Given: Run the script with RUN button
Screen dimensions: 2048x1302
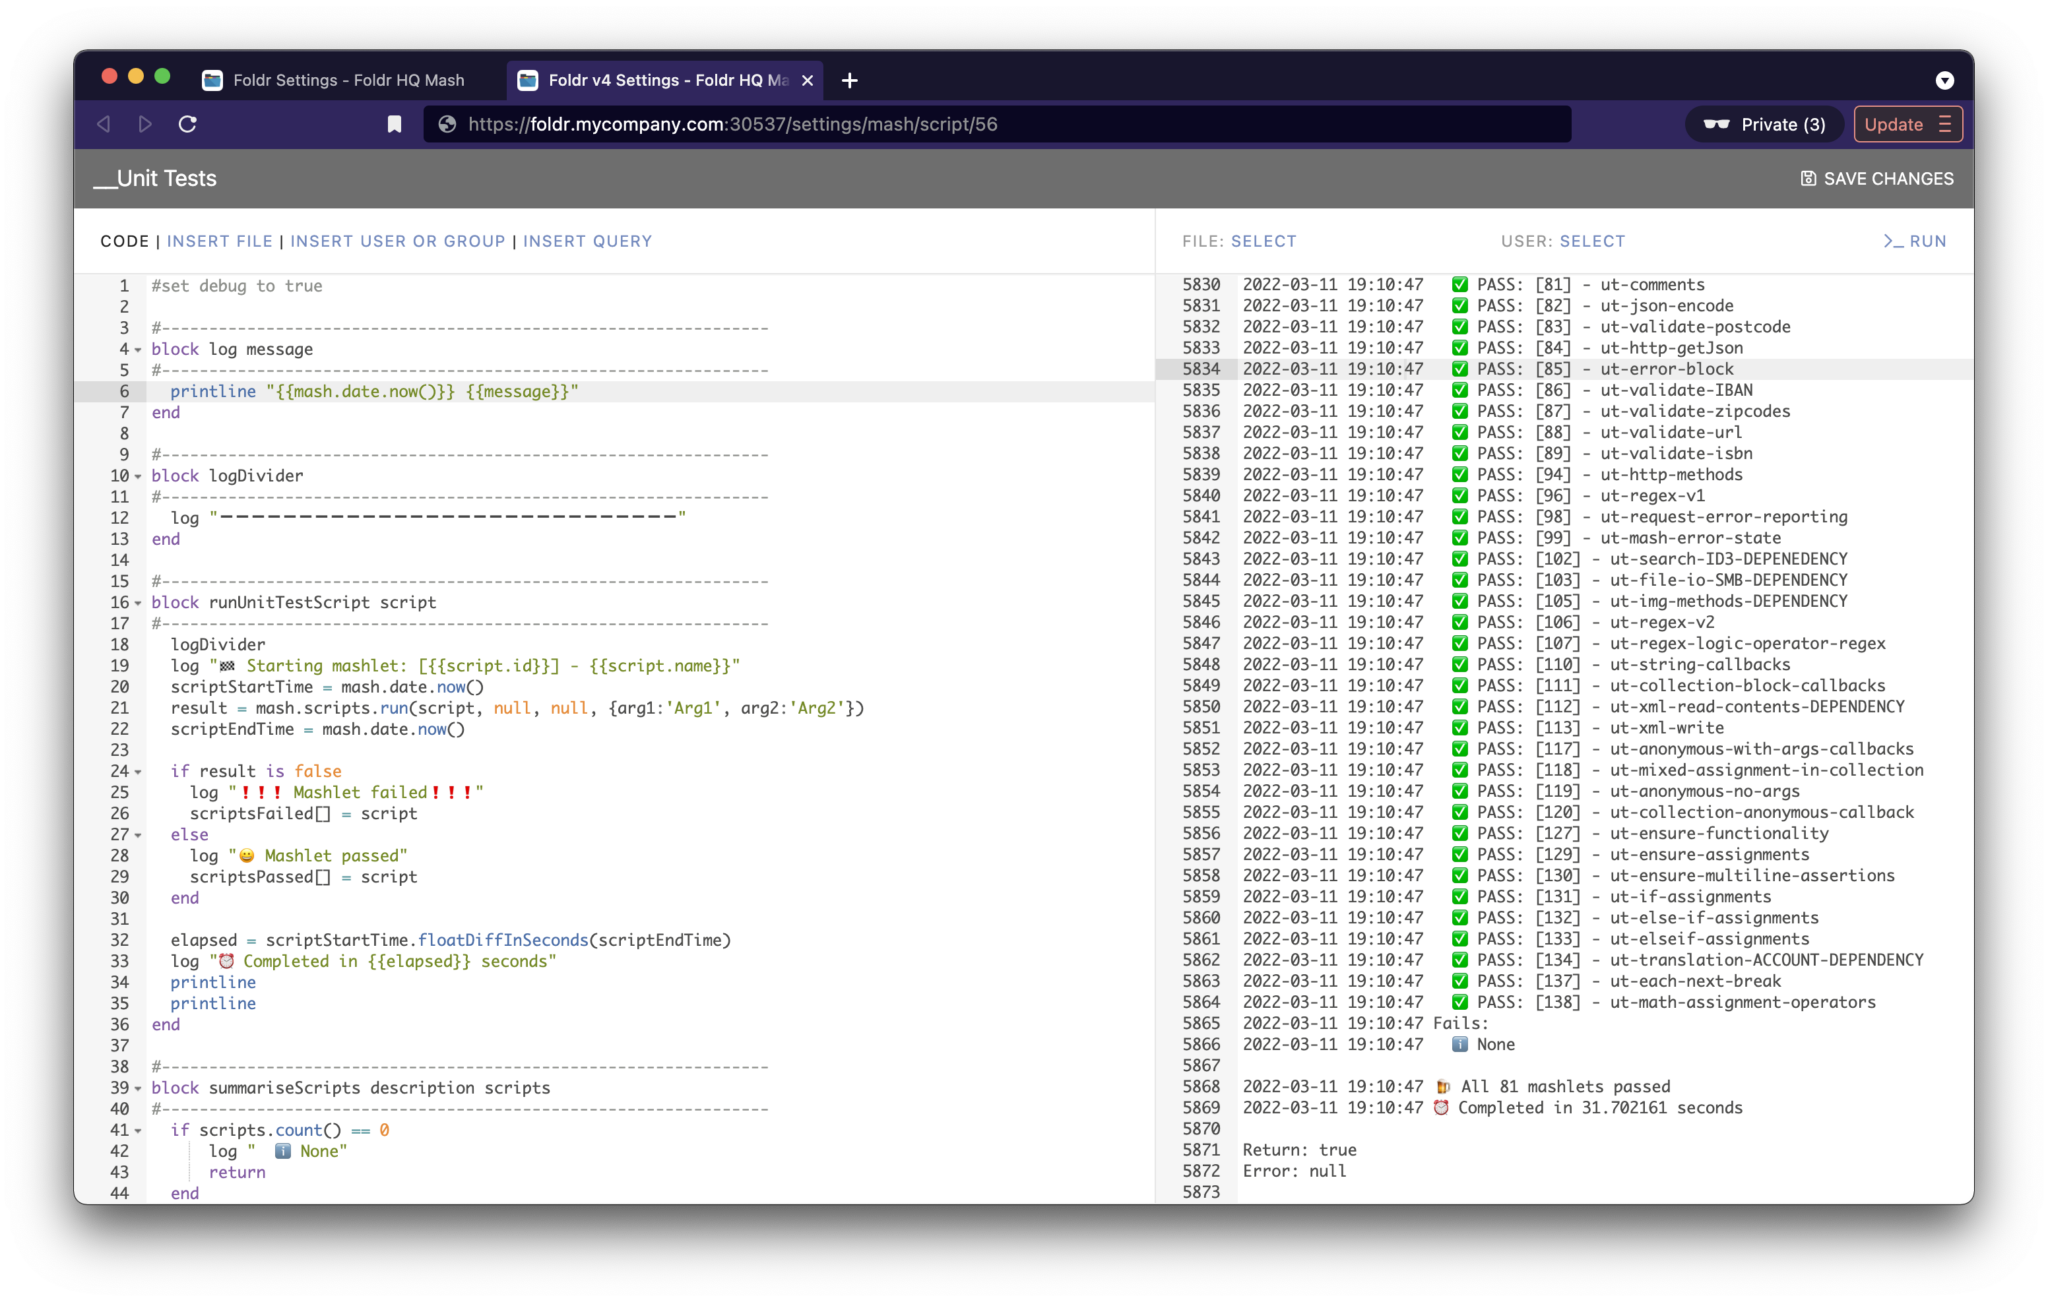Looking at the screenshot, I should [x=1914, y=241].
